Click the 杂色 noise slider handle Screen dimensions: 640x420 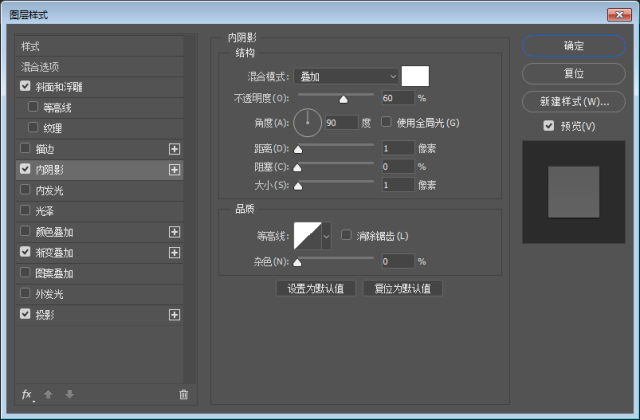tap(298, 262)
